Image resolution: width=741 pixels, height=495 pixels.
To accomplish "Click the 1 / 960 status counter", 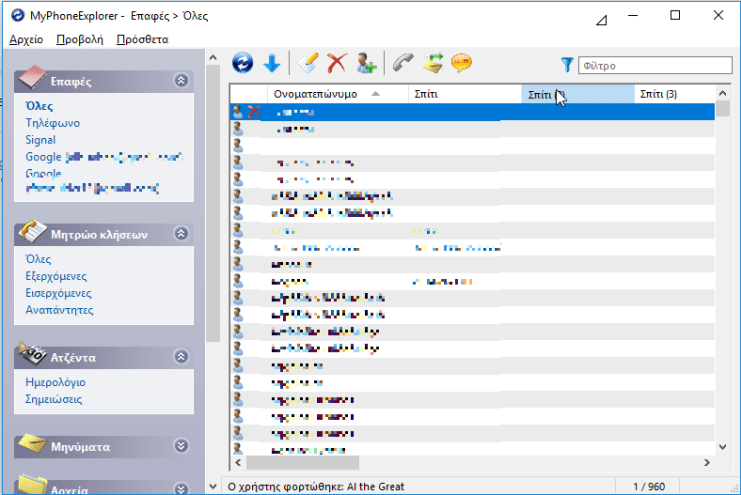I will point(649,486).
